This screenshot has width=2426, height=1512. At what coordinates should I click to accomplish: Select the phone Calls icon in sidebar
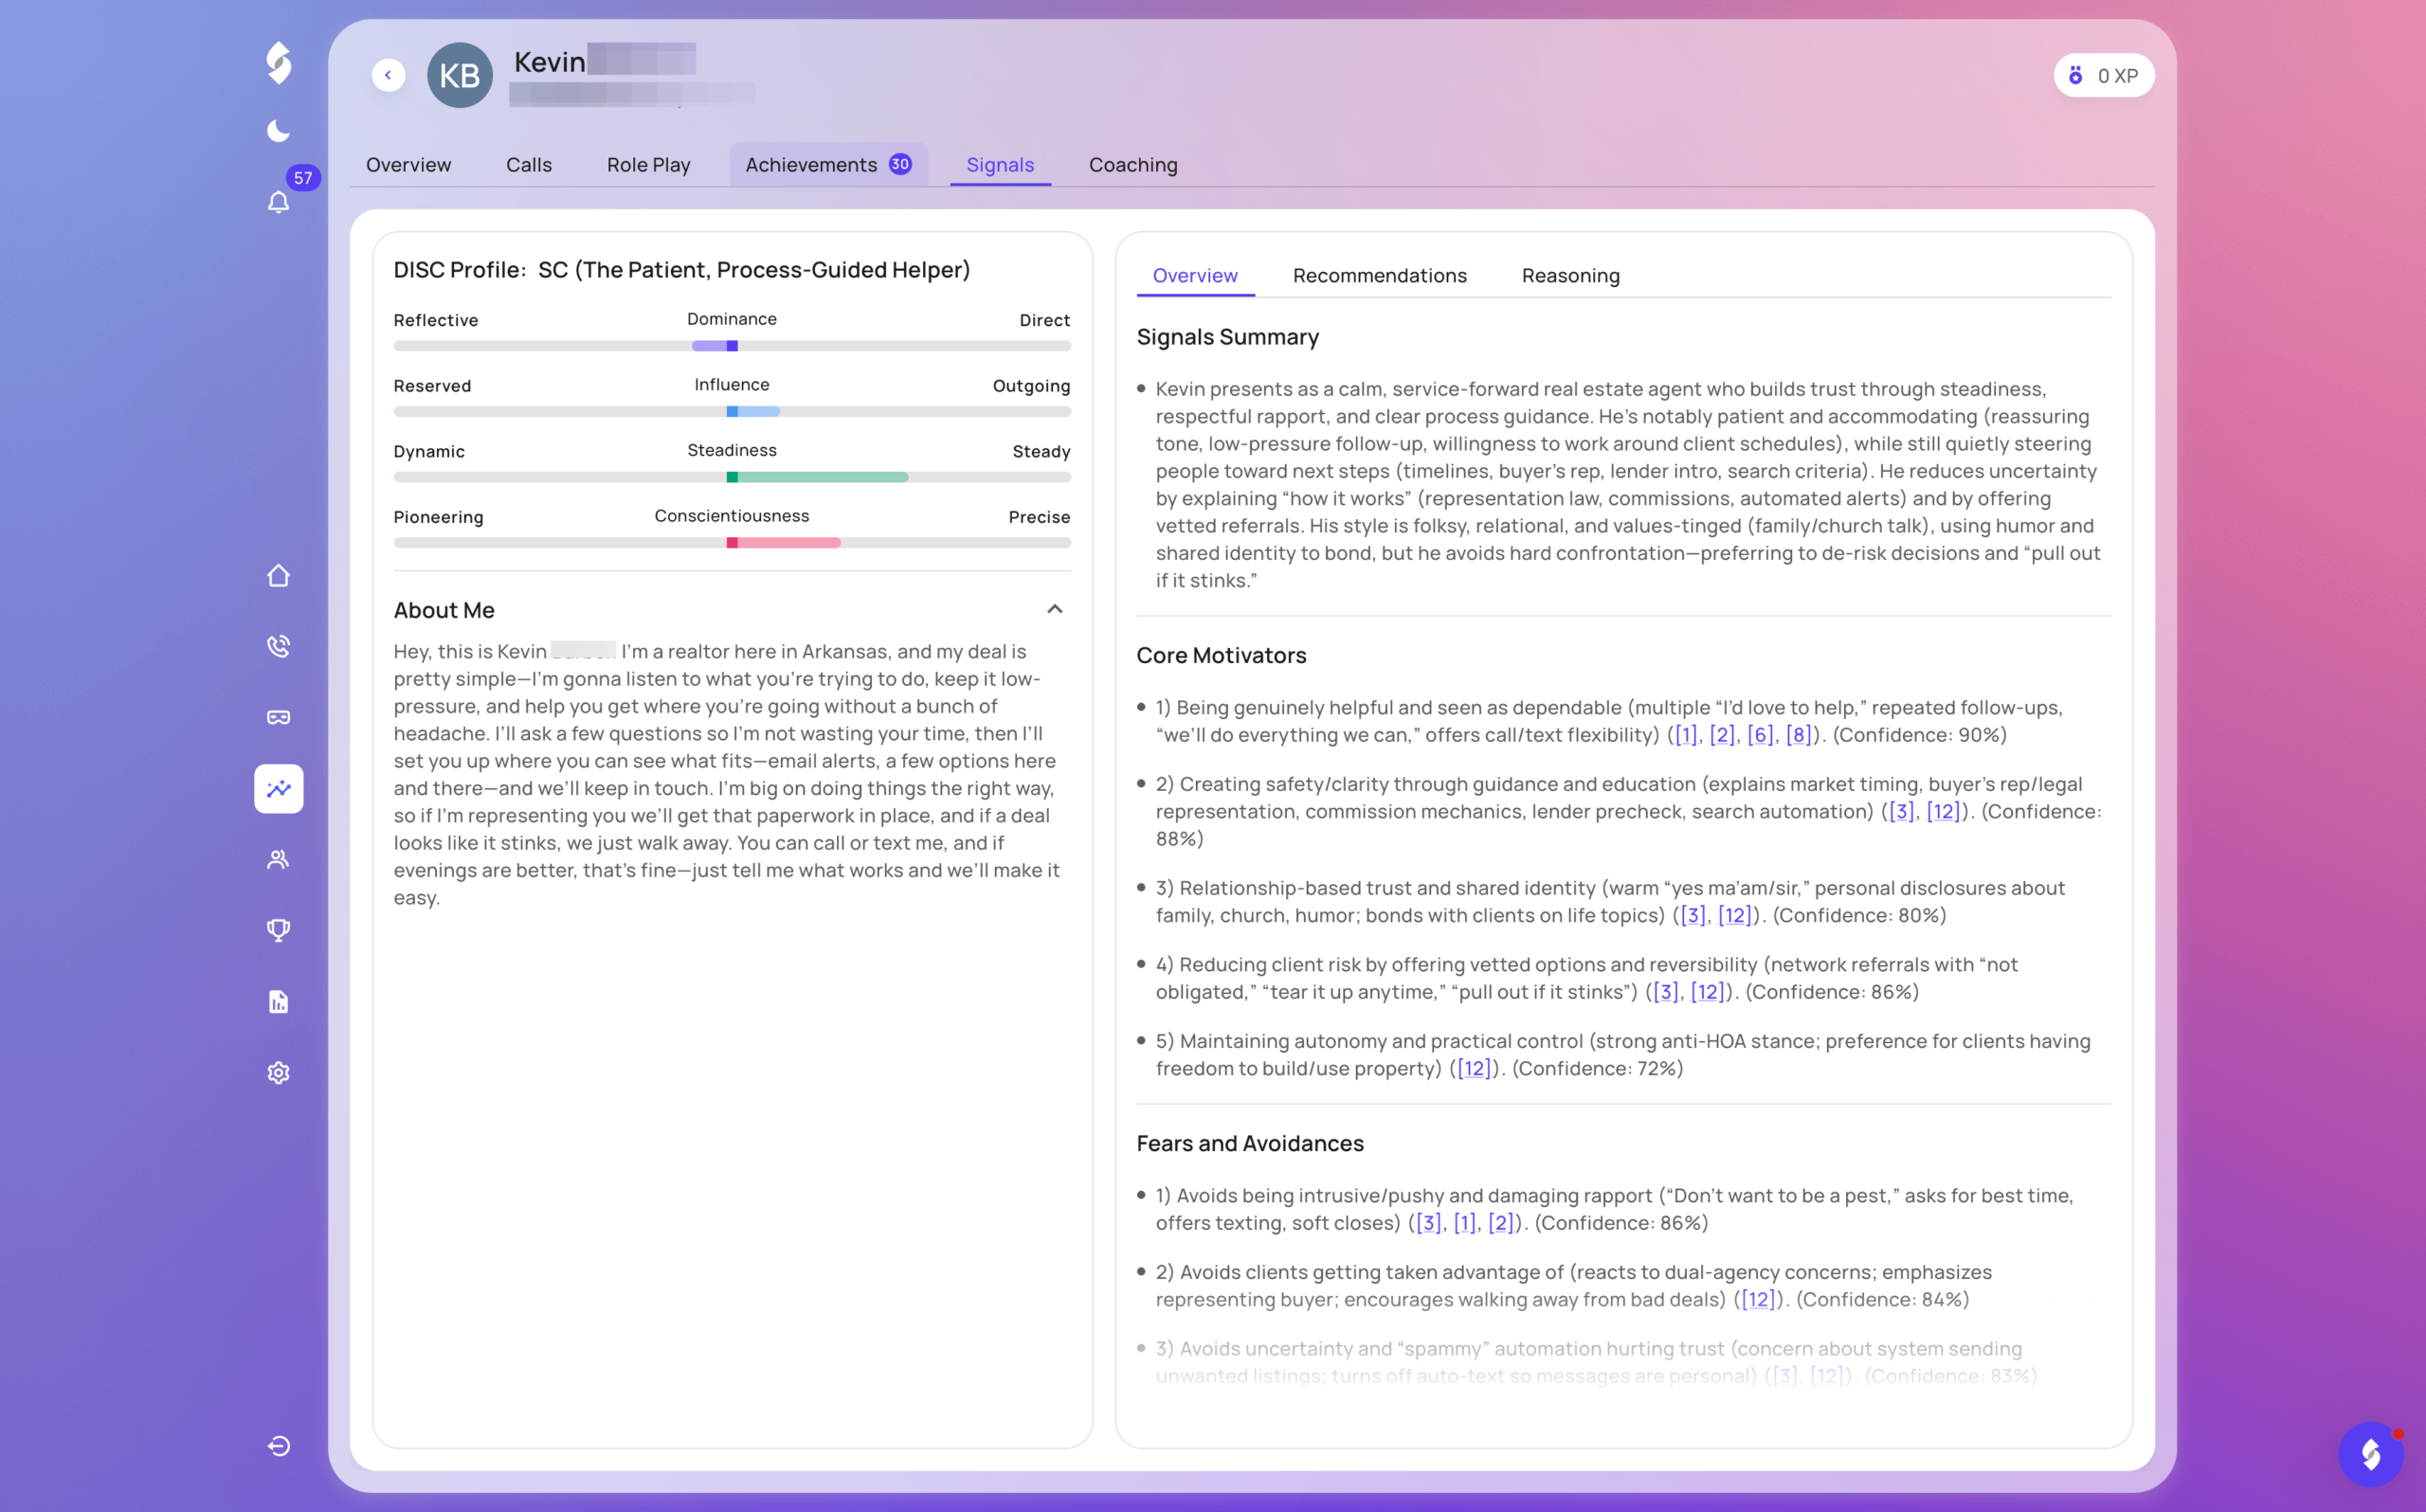278,645
